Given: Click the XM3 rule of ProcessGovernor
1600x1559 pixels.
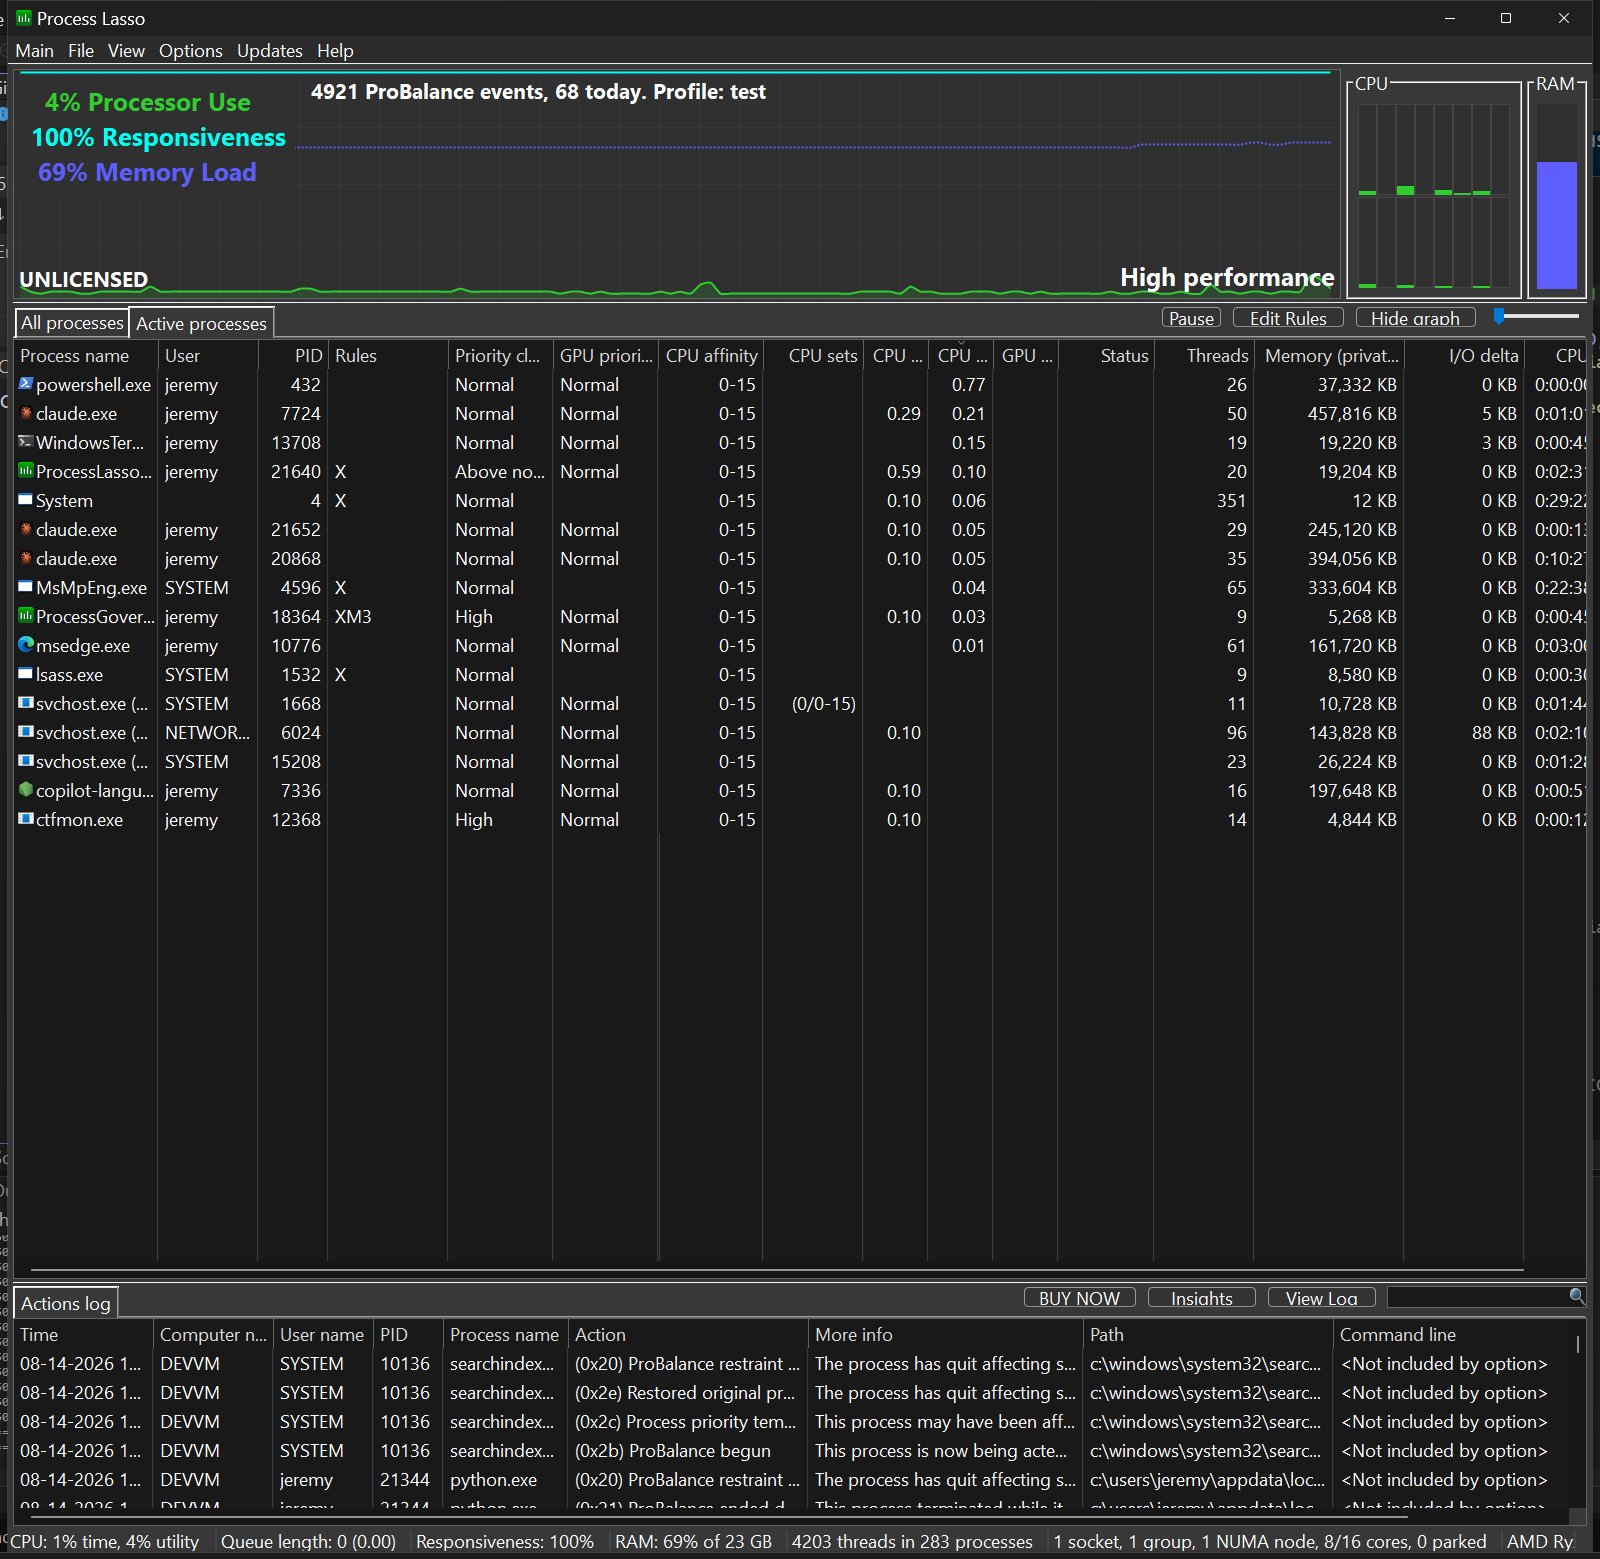Looking at the screenshot, I should point(353,616).
